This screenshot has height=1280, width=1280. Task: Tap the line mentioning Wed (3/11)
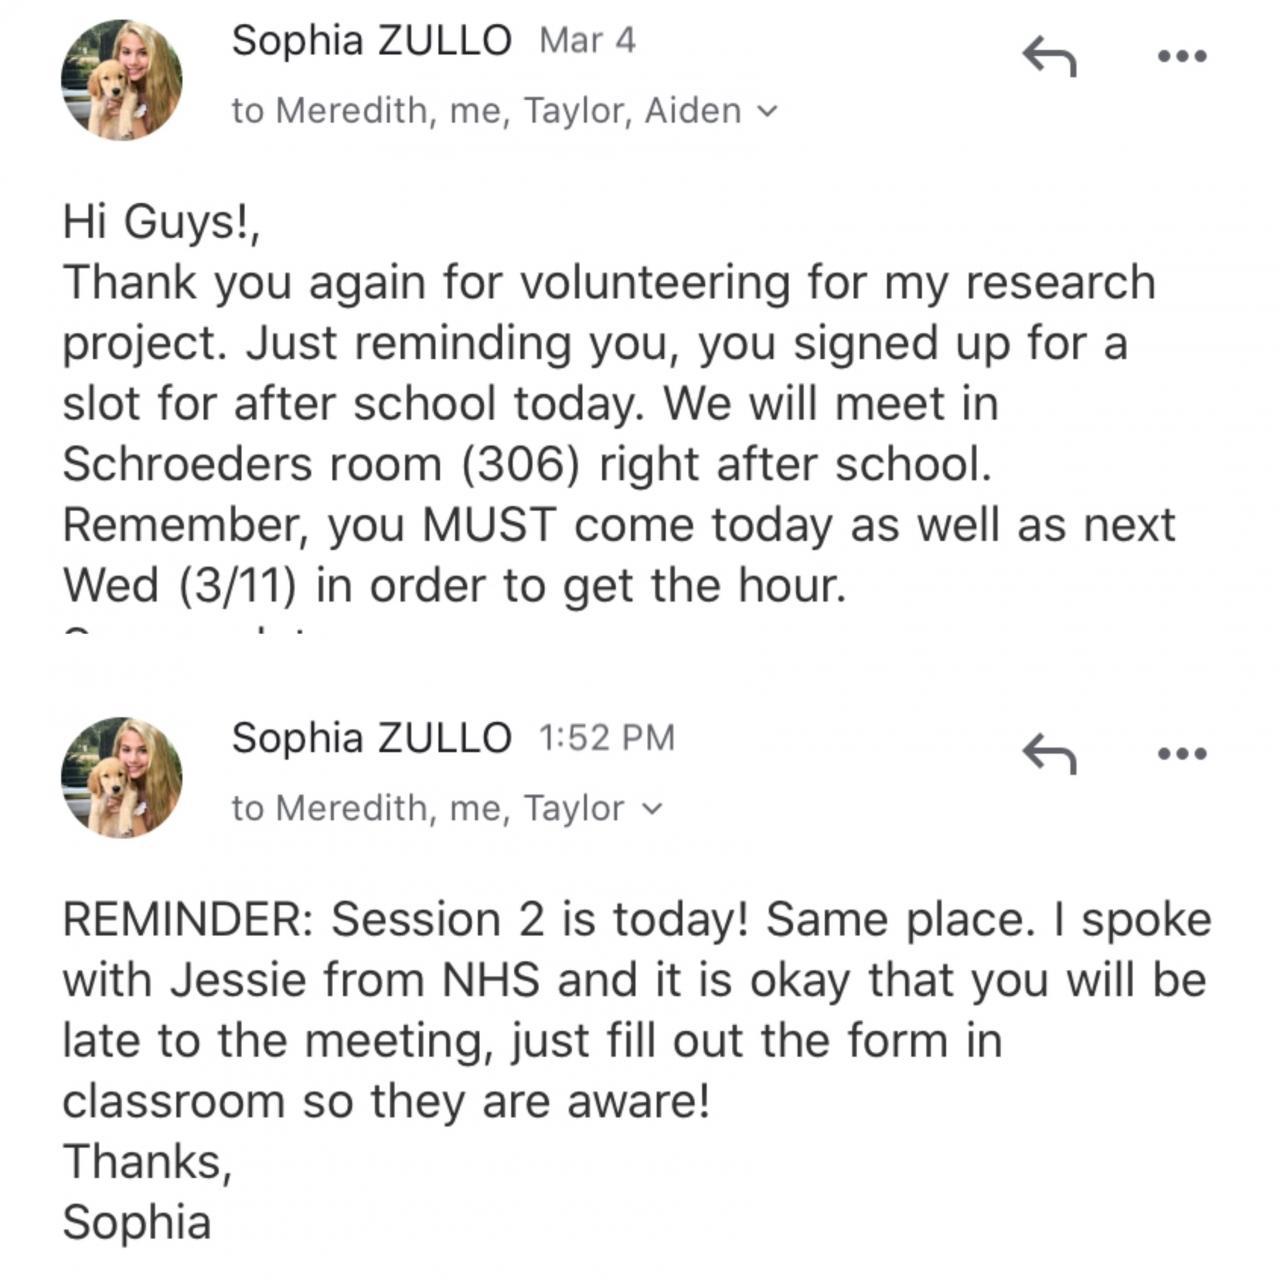[454, 585]
